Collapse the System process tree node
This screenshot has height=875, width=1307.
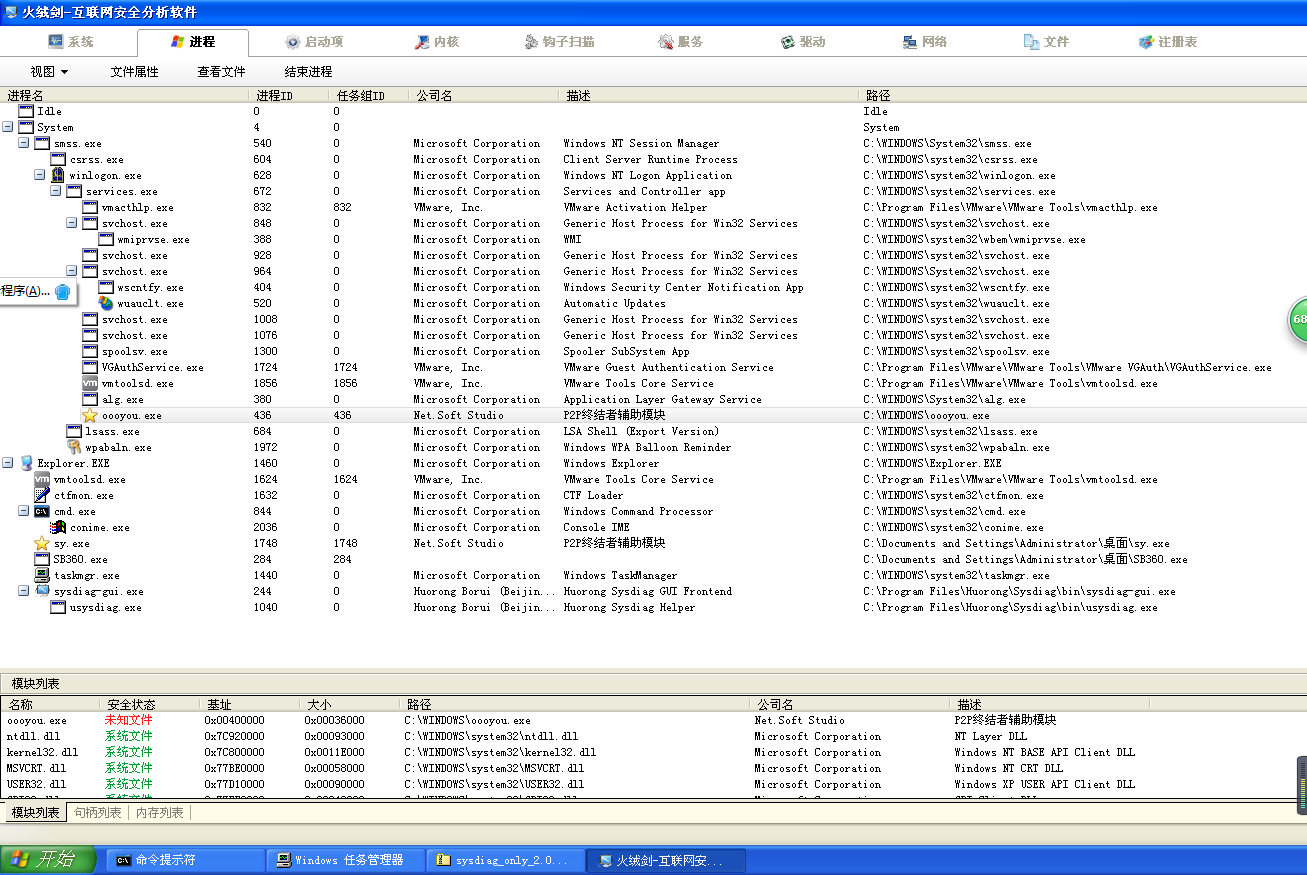point(8,127)
